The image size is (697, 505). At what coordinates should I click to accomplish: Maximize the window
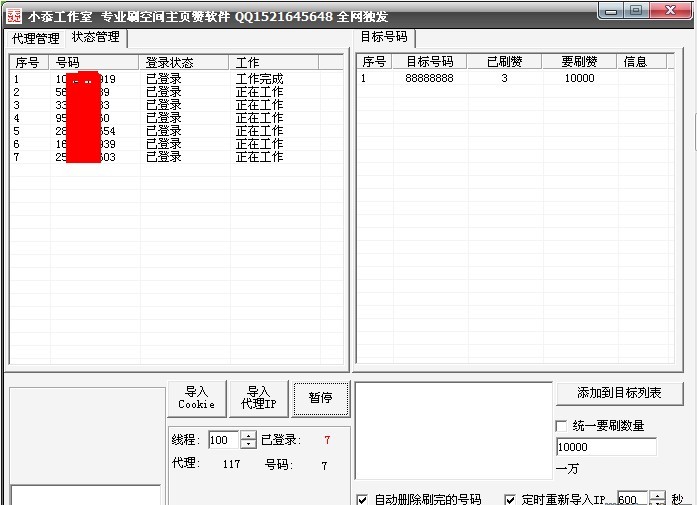click(x=636, y=10)
